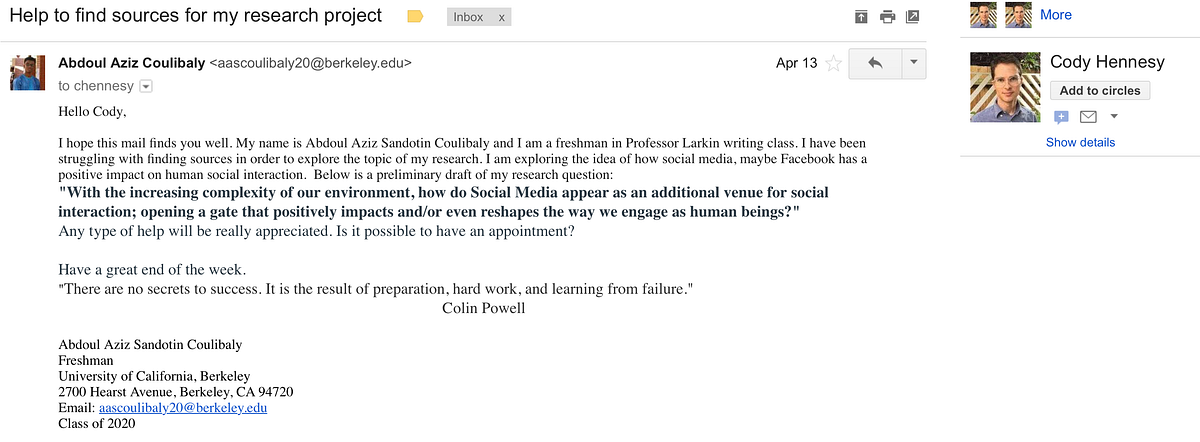Viewport: 1200px width, 442px height.
Task: Expand the contact options arrow for Cody Hennesy
Action: pos(1113,117)
